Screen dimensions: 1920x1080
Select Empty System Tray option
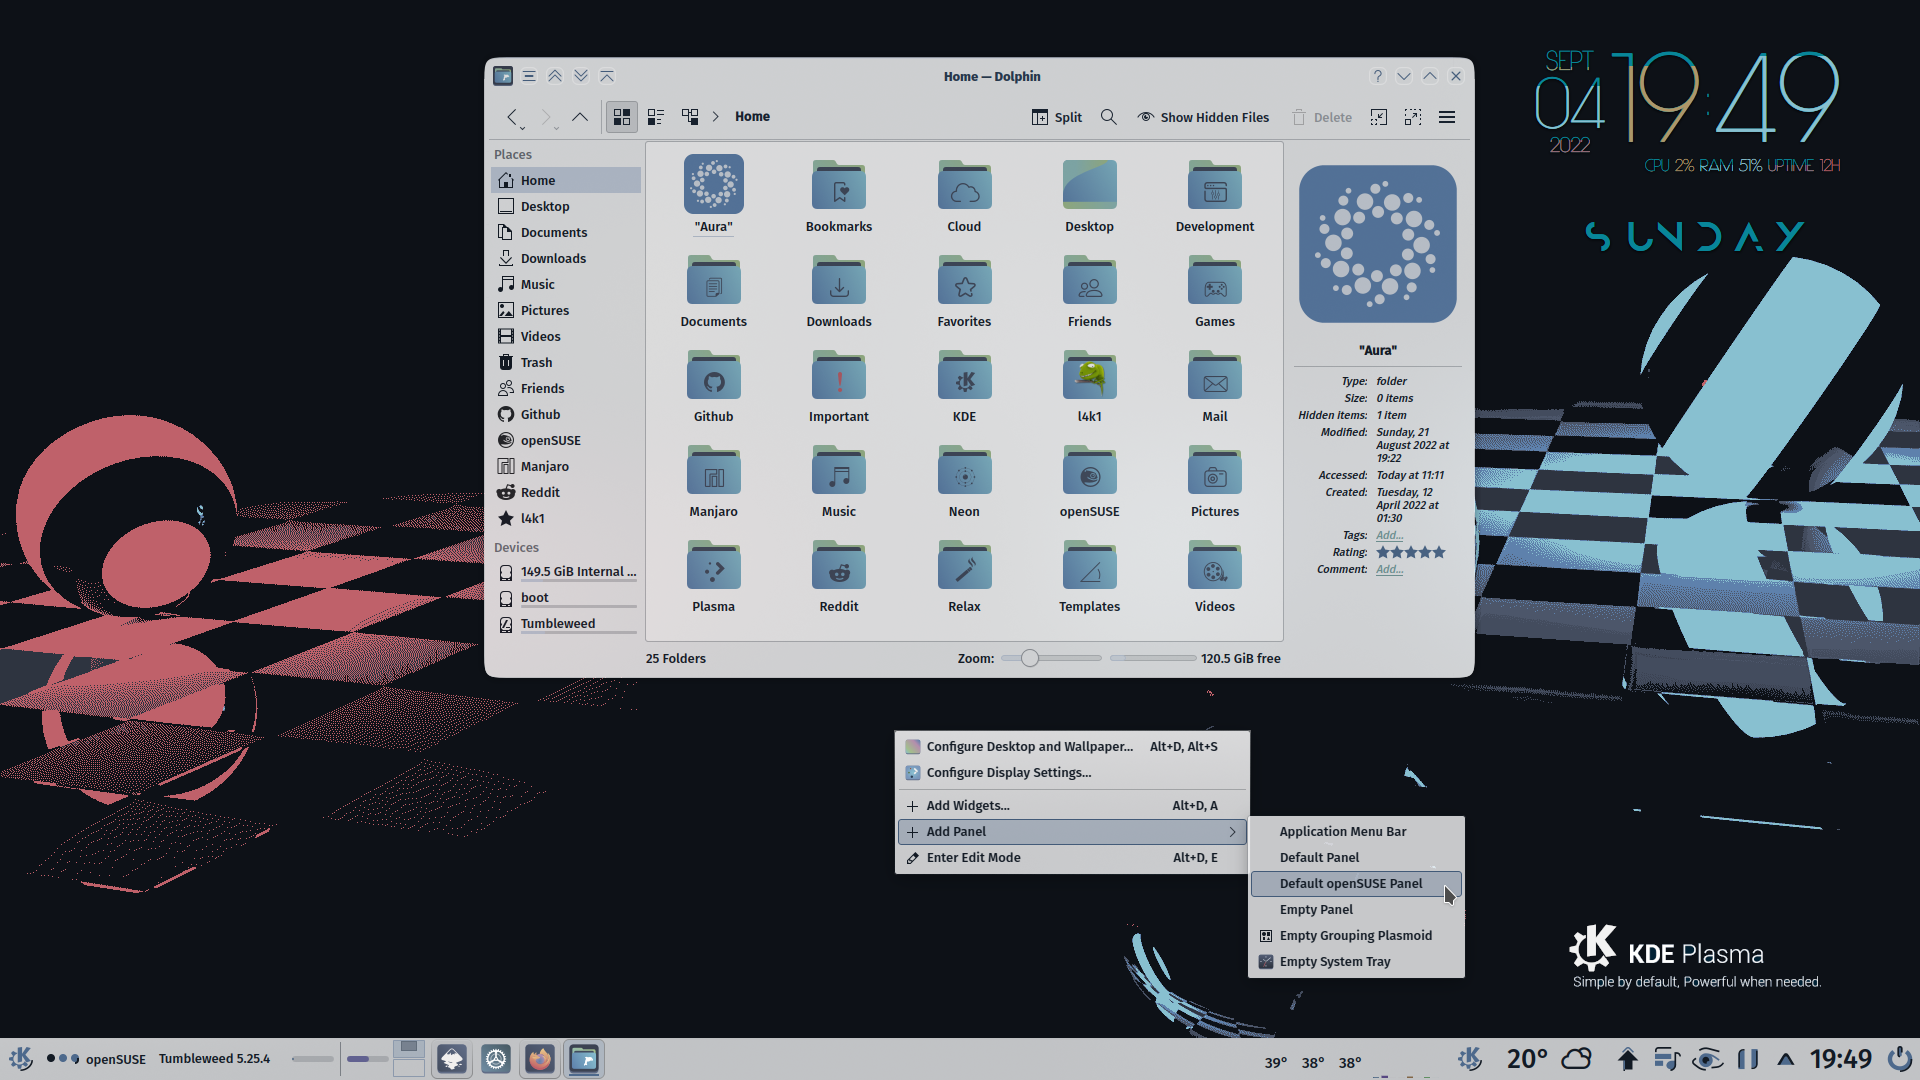(1356, 961)
